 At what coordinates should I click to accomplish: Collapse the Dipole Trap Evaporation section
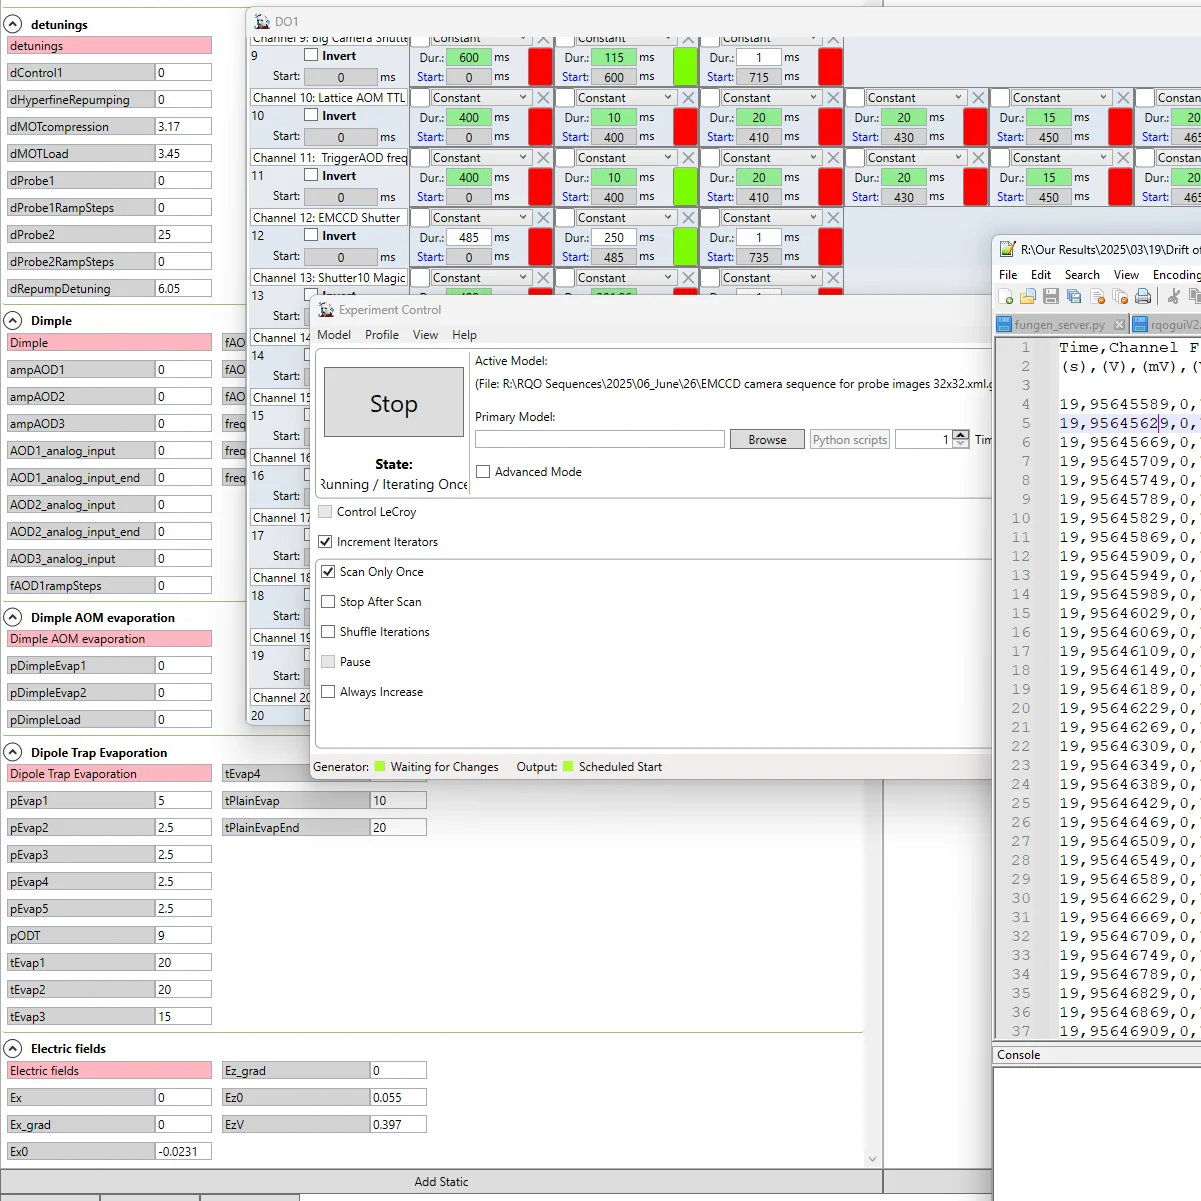[x=14, y=752]
